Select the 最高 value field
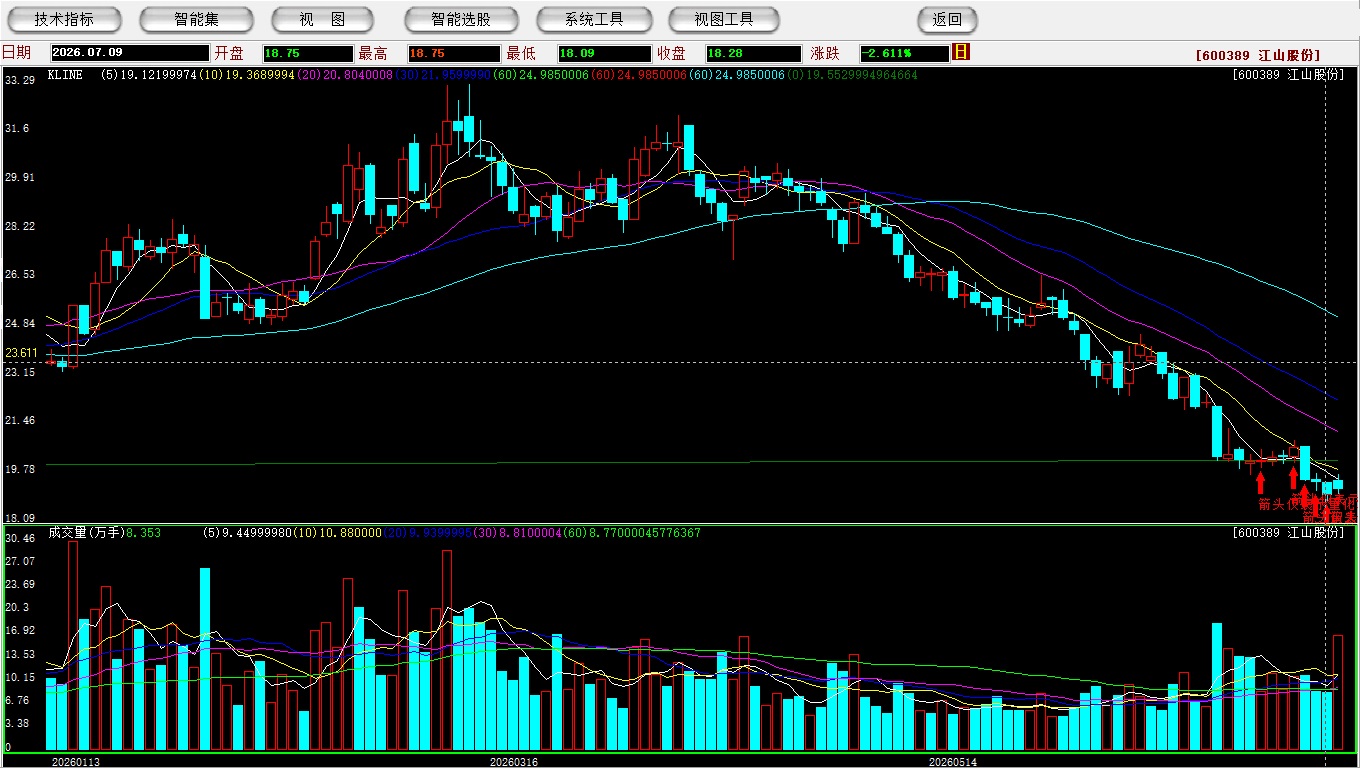This screenshot has height=768, width=1360. [453, 53]
